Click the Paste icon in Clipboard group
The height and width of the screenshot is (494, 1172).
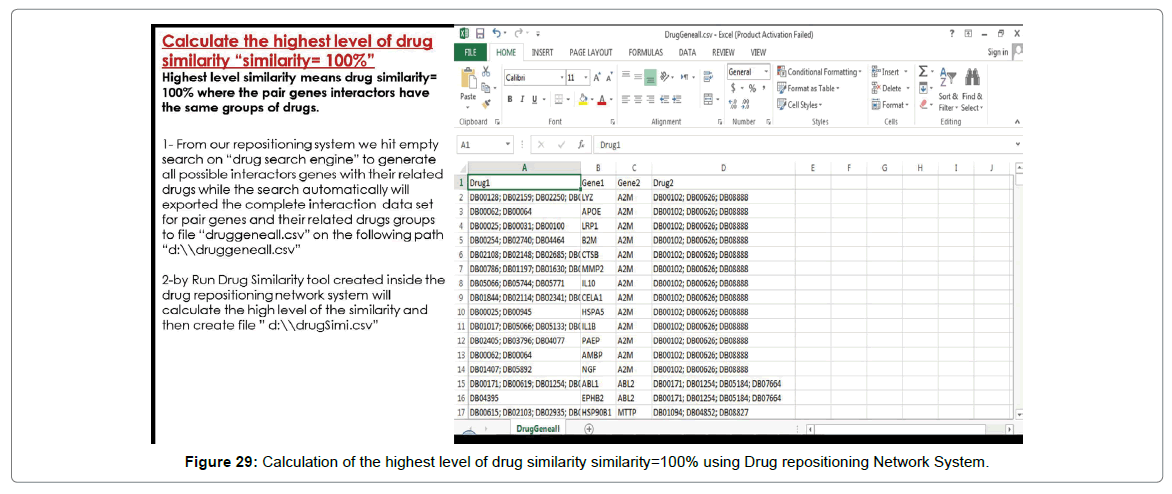tap(468, 81)
